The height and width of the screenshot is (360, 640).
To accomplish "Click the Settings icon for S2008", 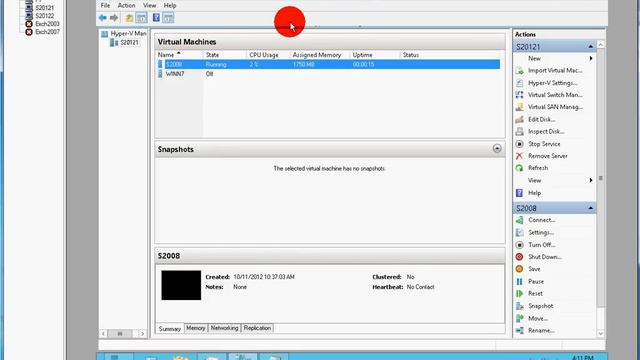I will 519,232.
